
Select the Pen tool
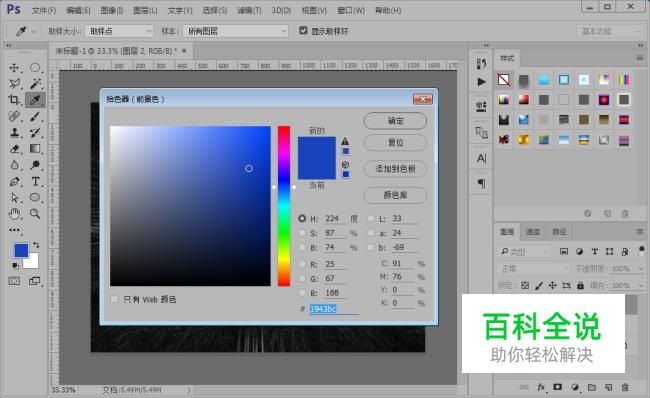[15, 182]
